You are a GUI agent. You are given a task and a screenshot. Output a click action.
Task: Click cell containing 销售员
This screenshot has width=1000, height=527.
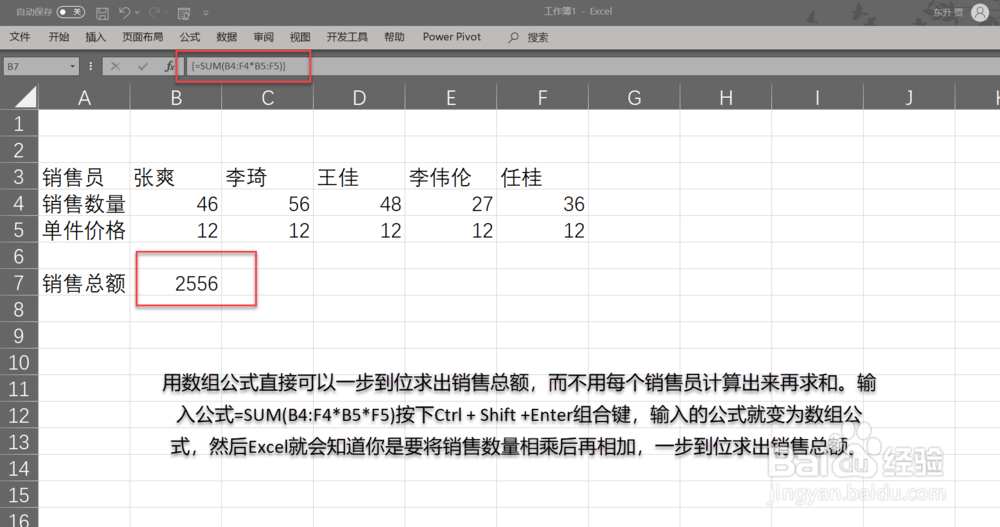pos(84,177)
